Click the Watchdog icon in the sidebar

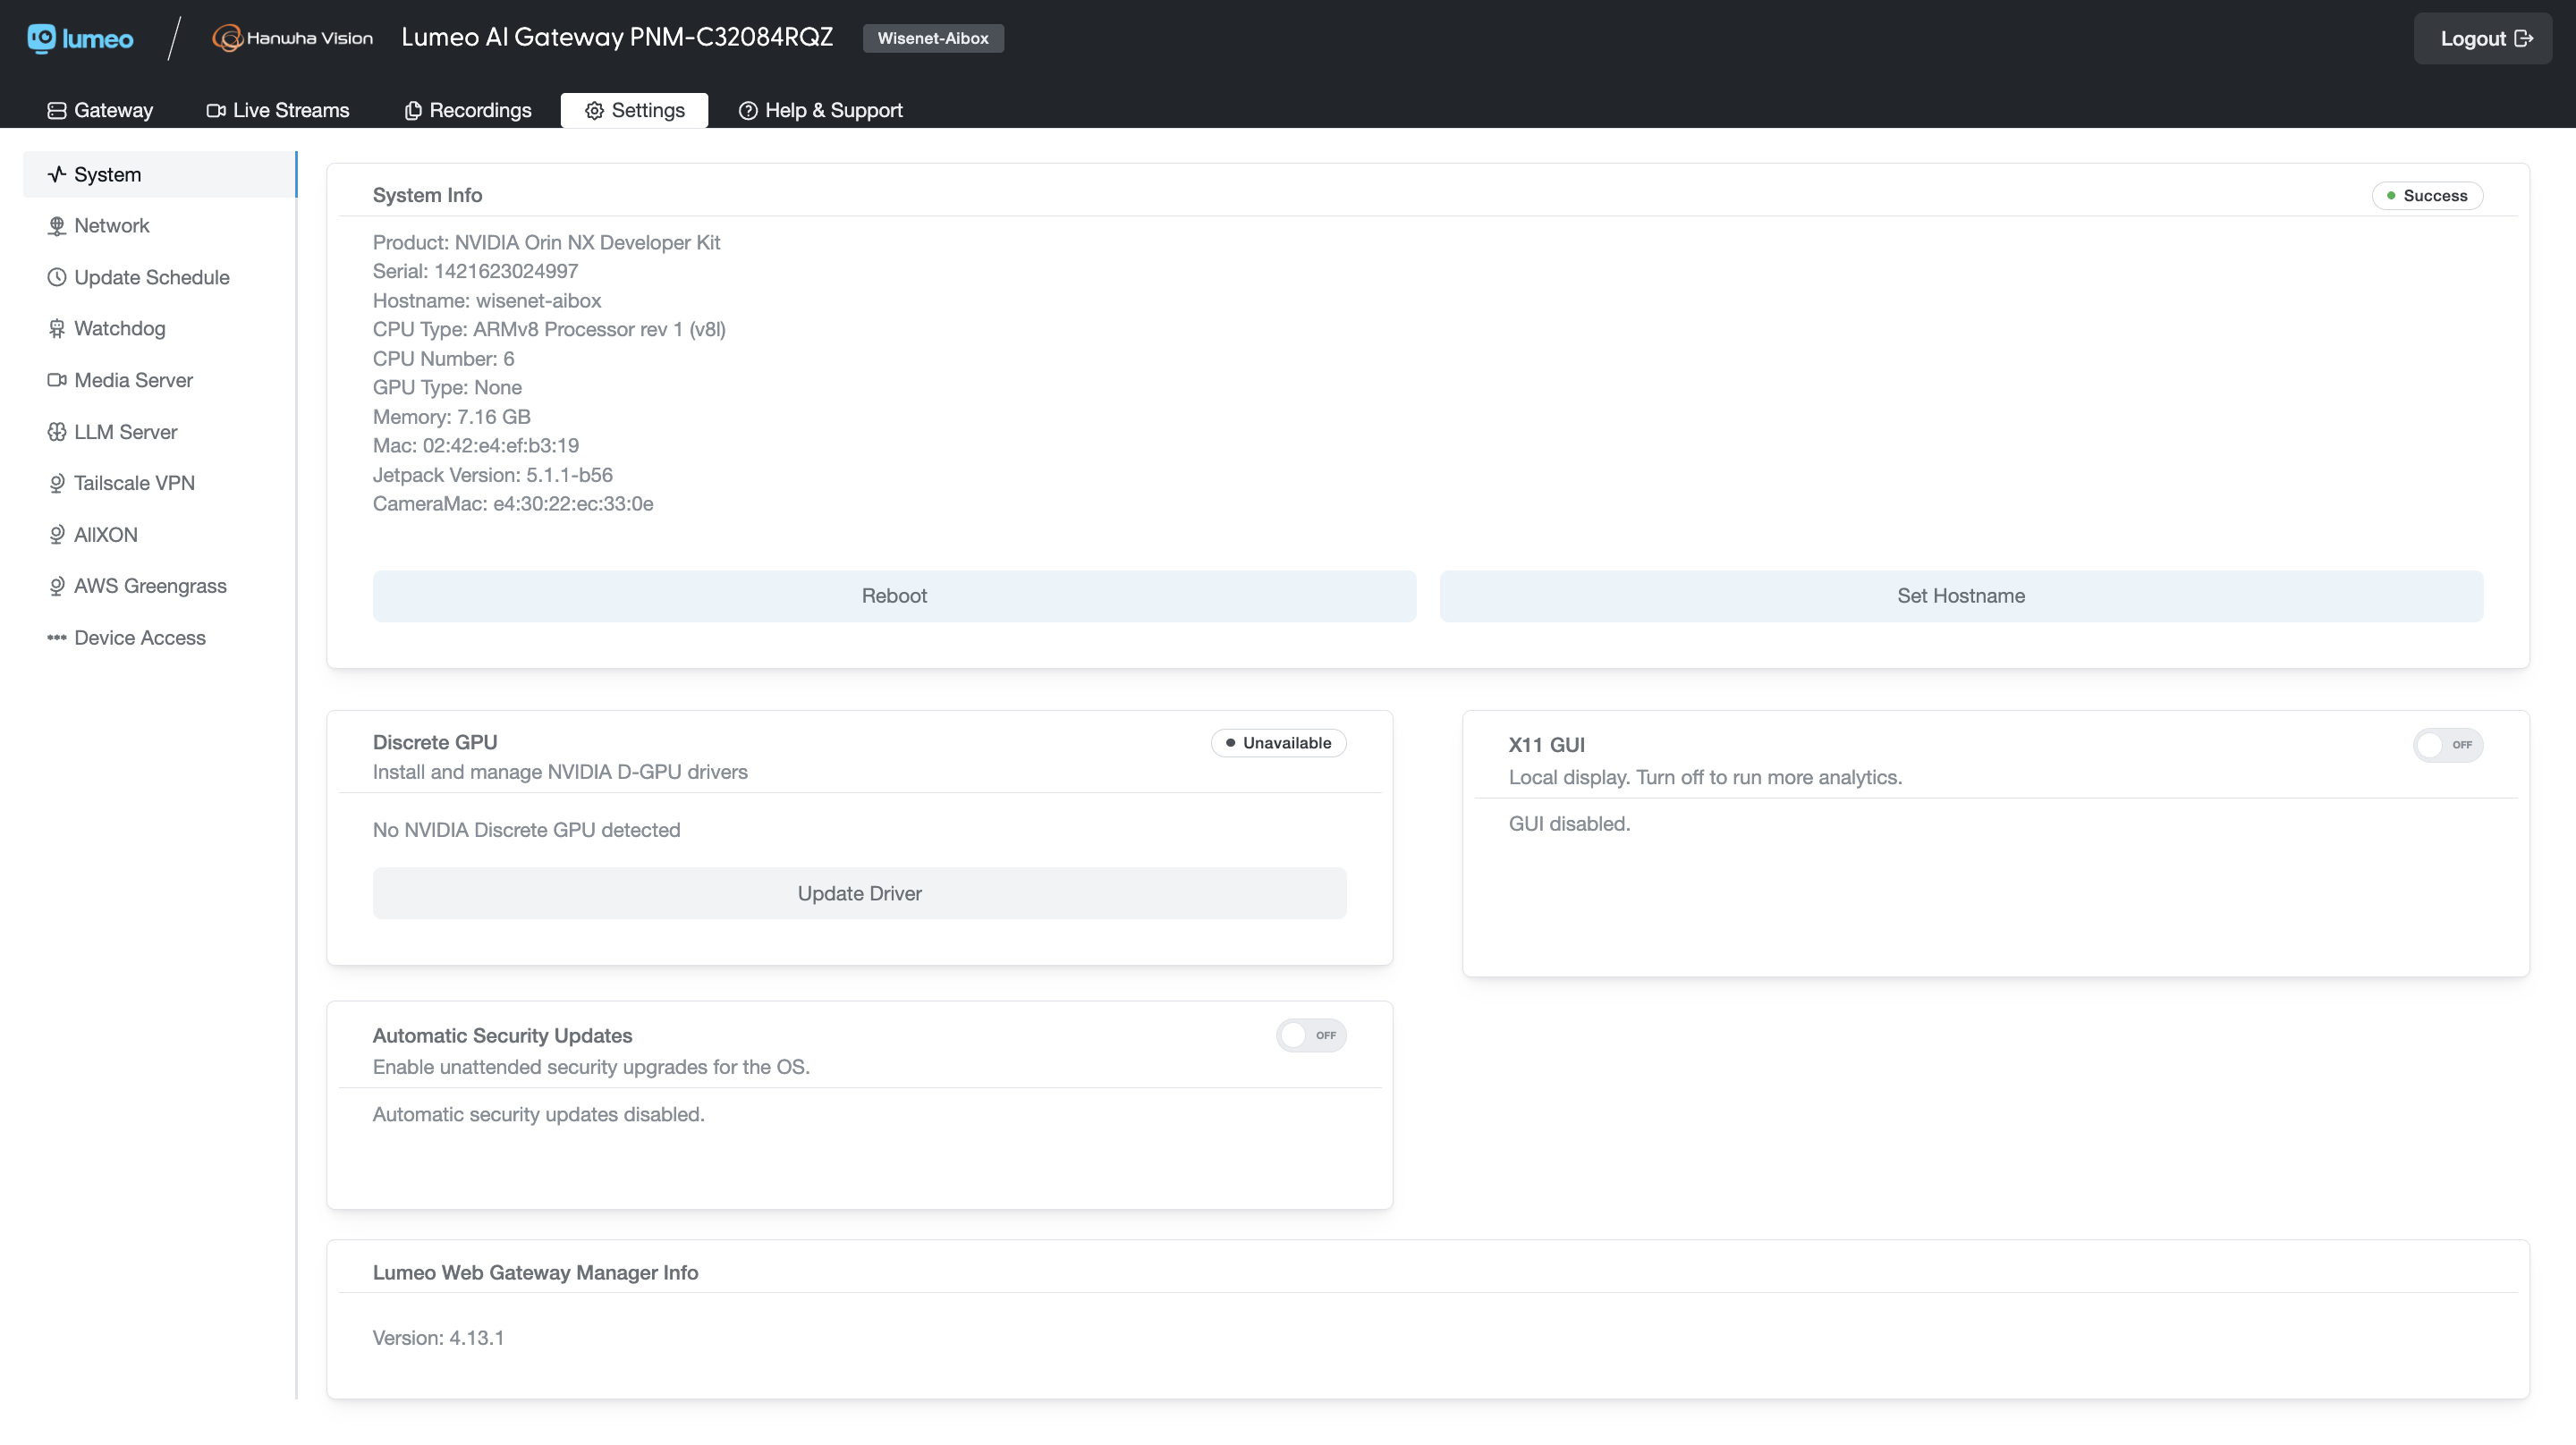pos(57,329)
